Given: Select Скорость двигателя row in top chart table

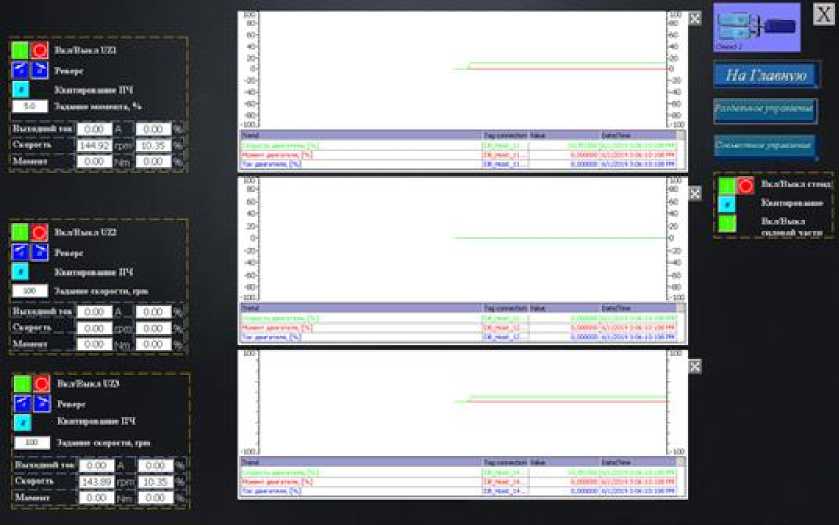Looking at the screenshot, I should 459,146.
